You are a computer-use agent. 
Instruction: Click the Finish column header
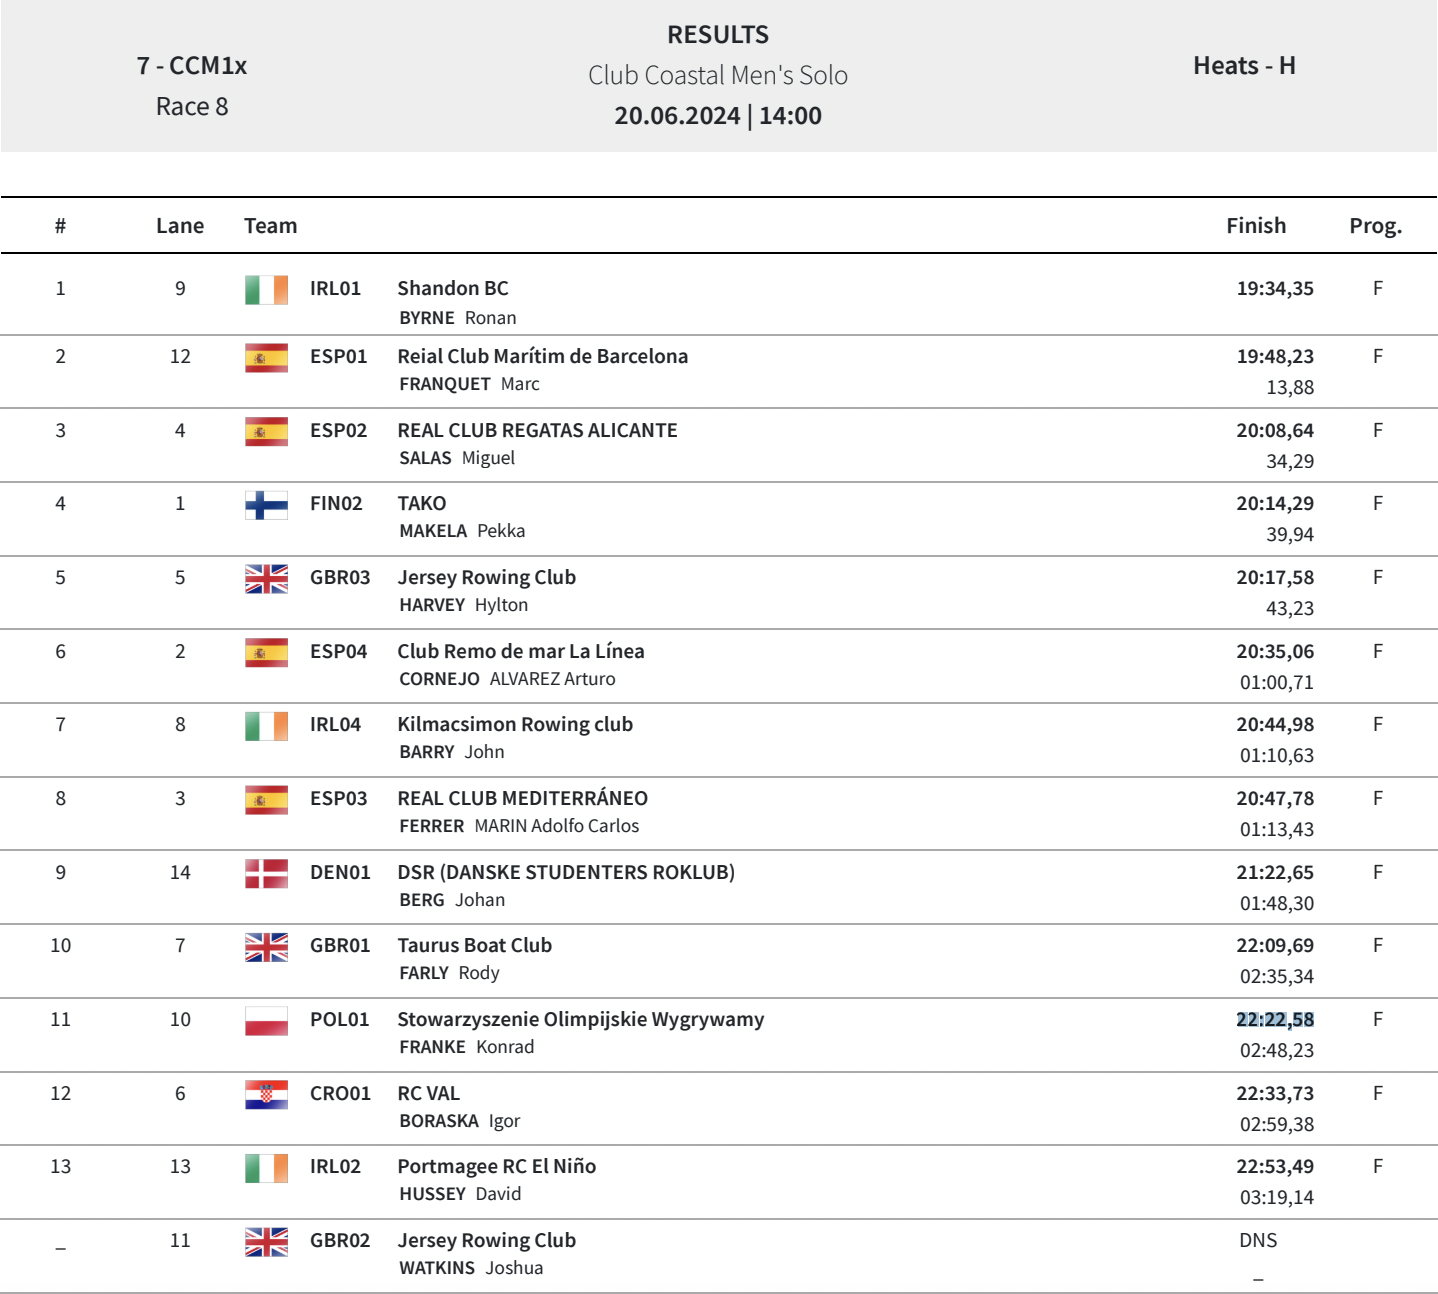click(1256, 226)
